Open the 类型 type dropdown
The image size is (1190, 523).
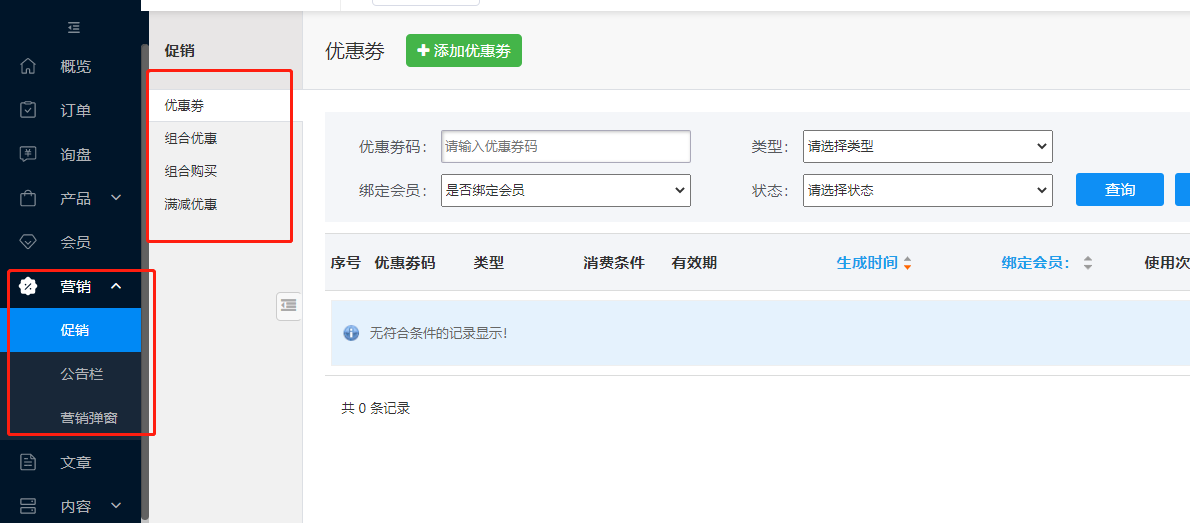coord(927,146)
